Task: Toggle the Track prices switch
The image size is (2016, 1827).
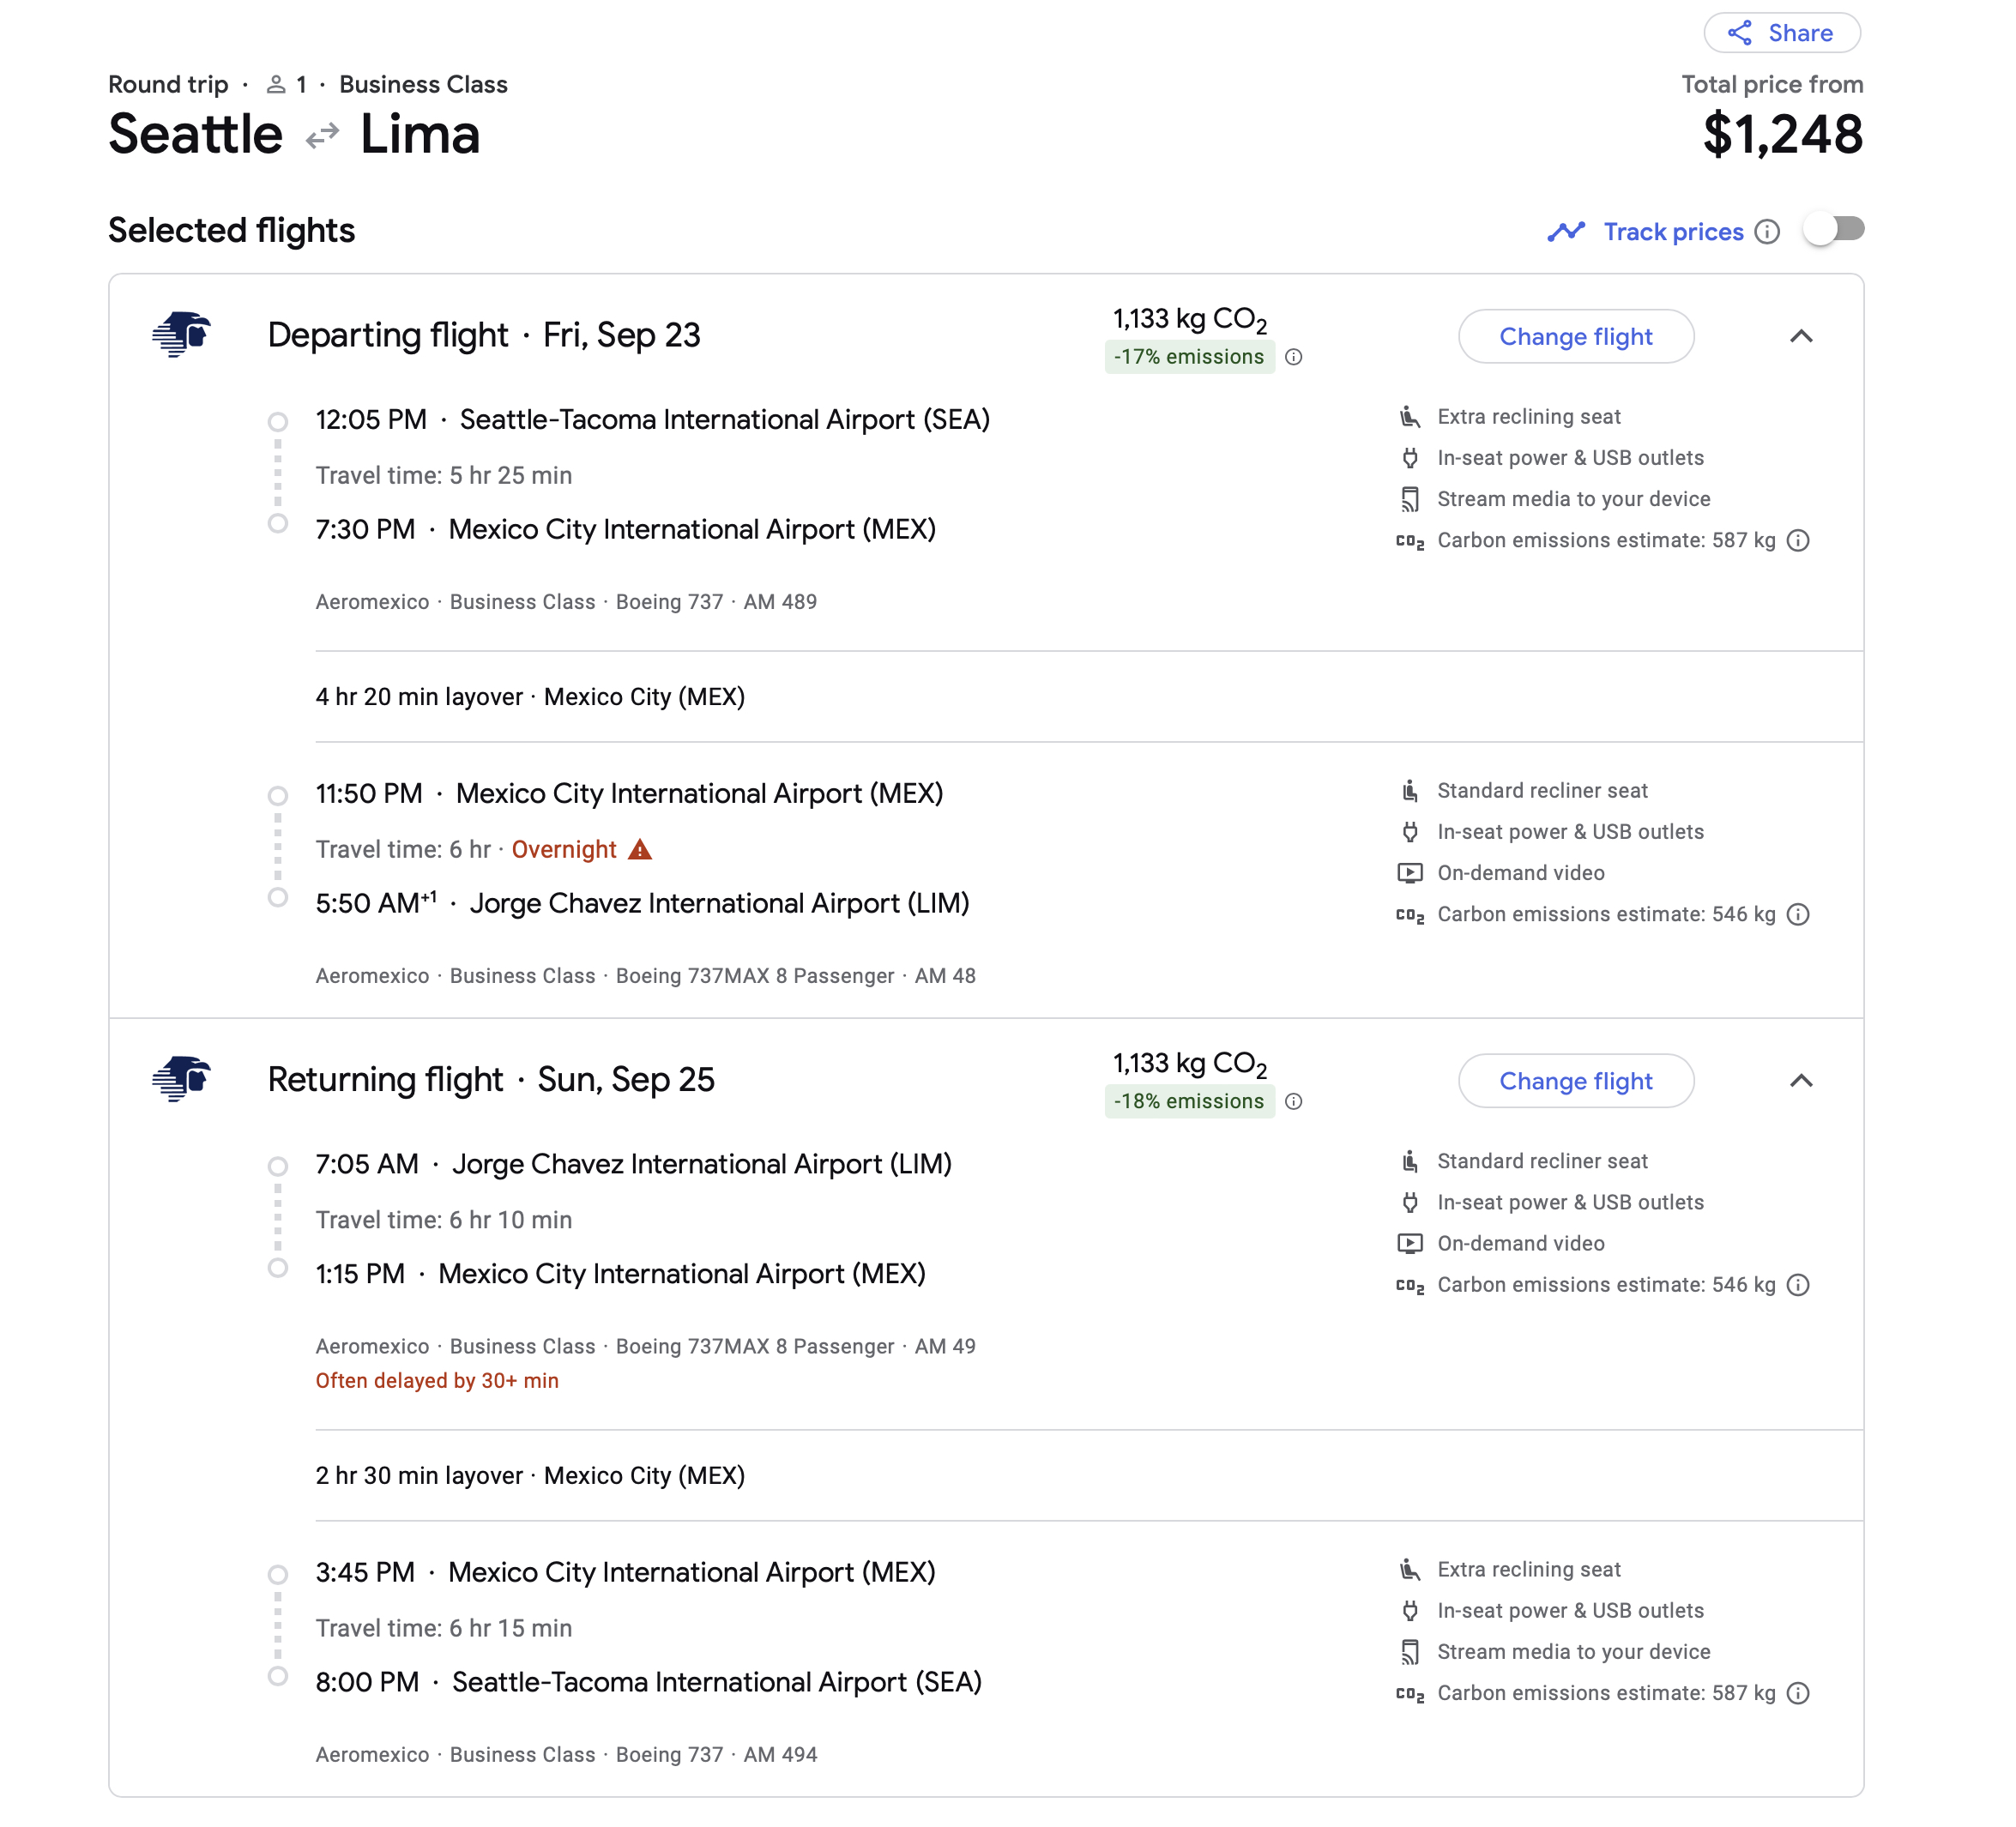Action: coord(1833,230)
